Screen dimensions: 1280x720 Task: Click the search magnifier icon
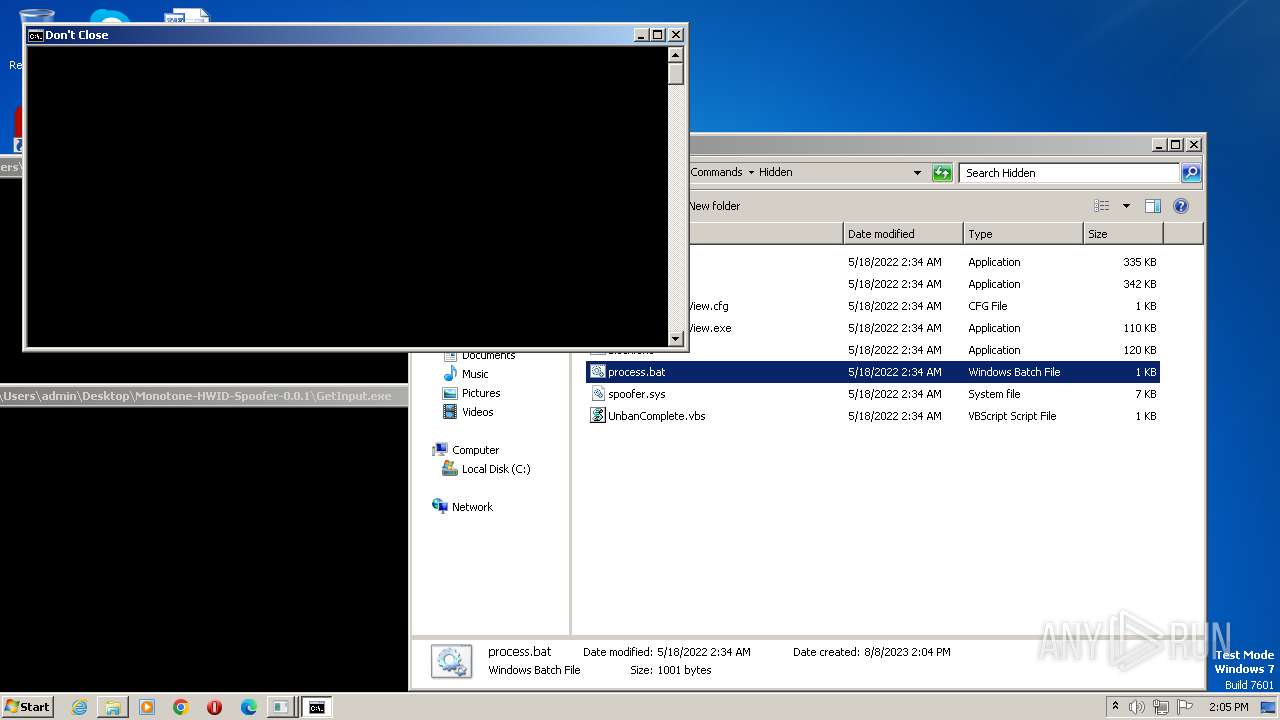coord(1190,172)
